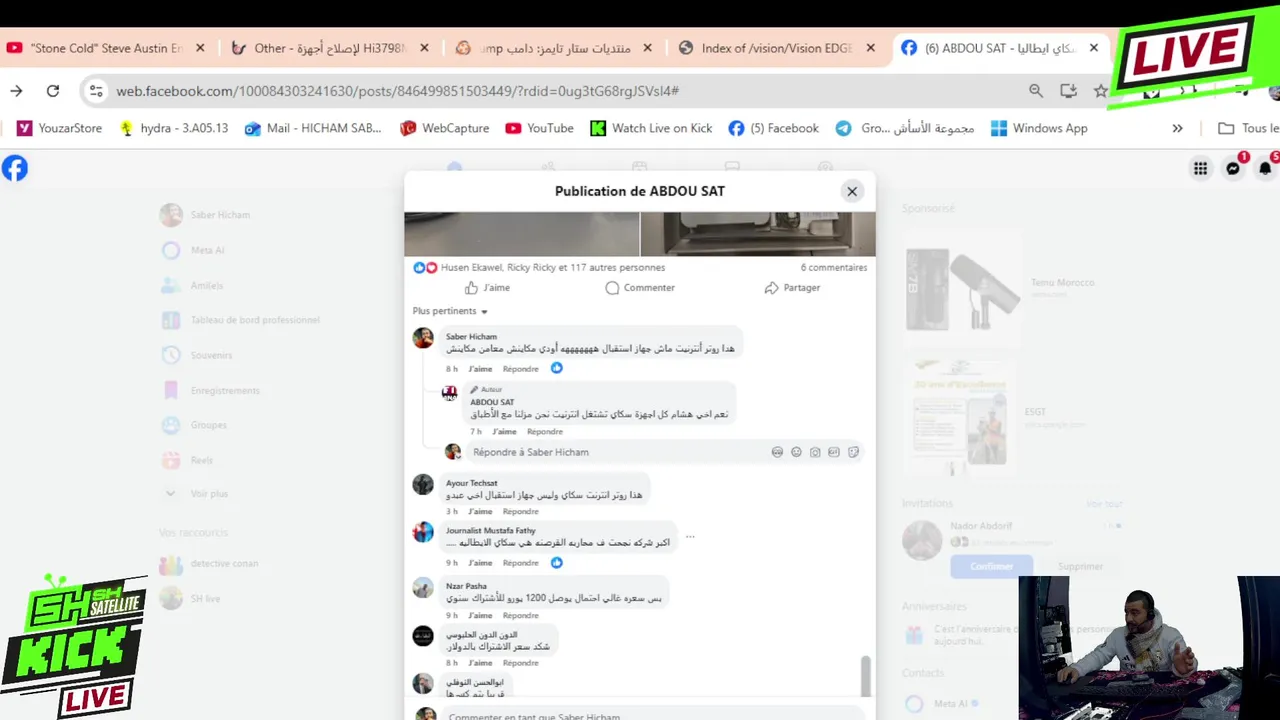The height and width of the screenshot is (720, 1280).
Task: Open Meta AI in the left sidebar
Action: (193, 250)
